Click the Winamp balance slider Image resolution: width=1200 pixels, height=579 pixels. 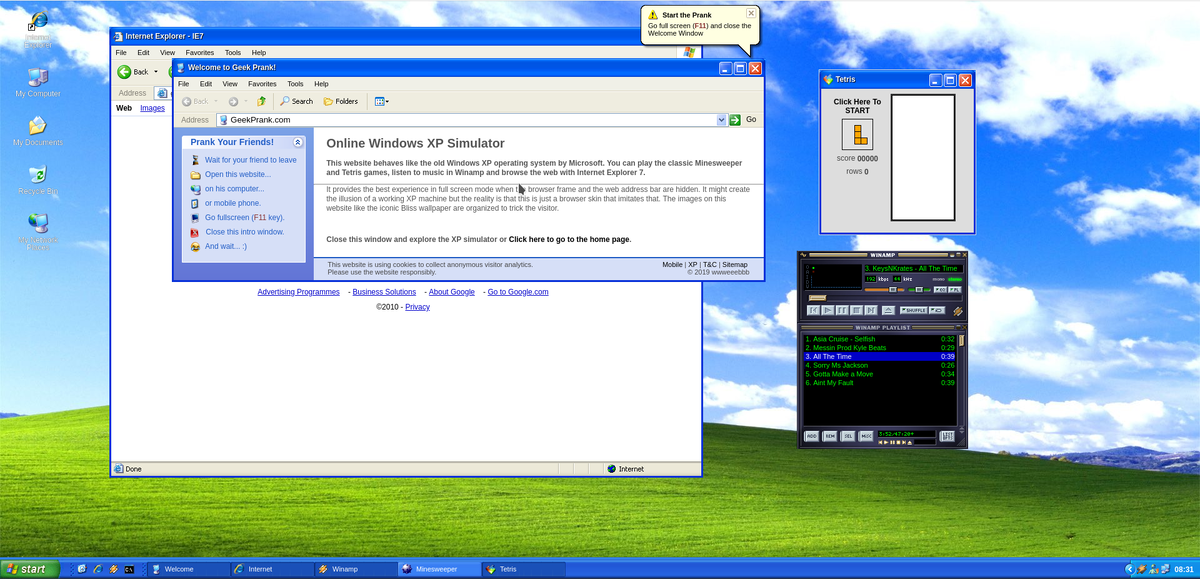tap(919, 290)
